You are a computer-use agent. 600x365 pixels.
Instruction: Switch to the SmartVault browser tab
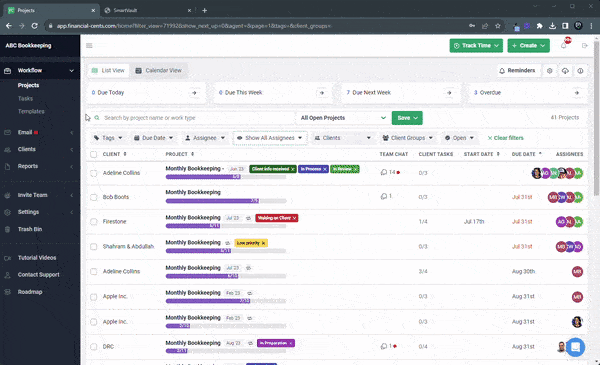(x=148, y=10)
